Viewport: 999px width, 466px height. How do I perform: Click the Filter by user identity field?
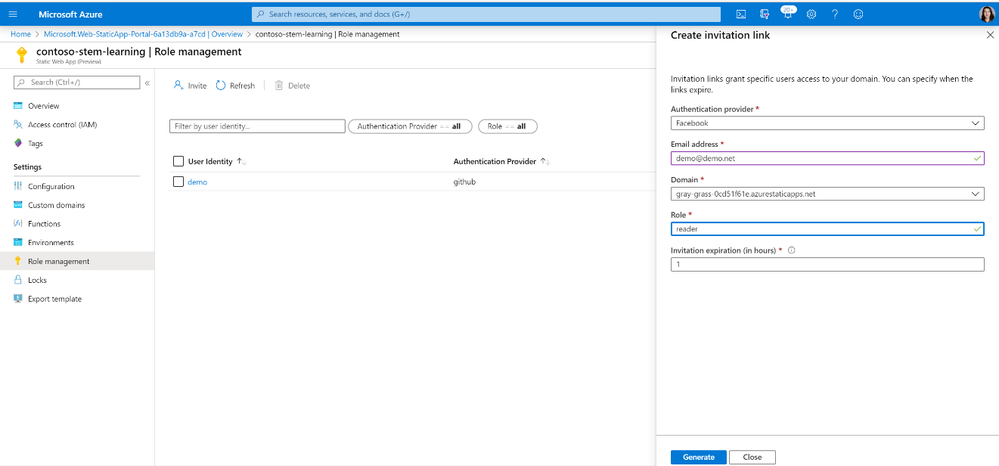(257, 126)
